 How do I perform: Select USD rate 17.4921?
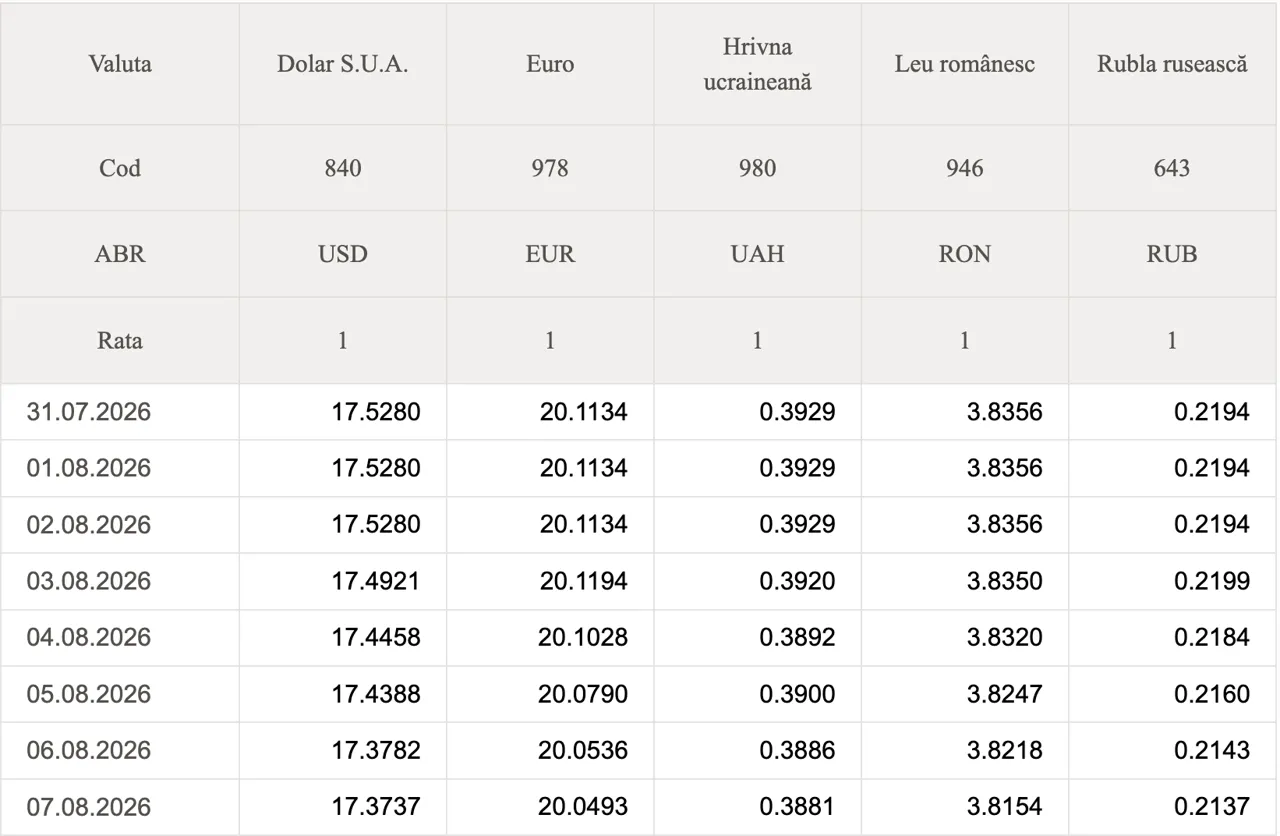(x=376, y=581)
